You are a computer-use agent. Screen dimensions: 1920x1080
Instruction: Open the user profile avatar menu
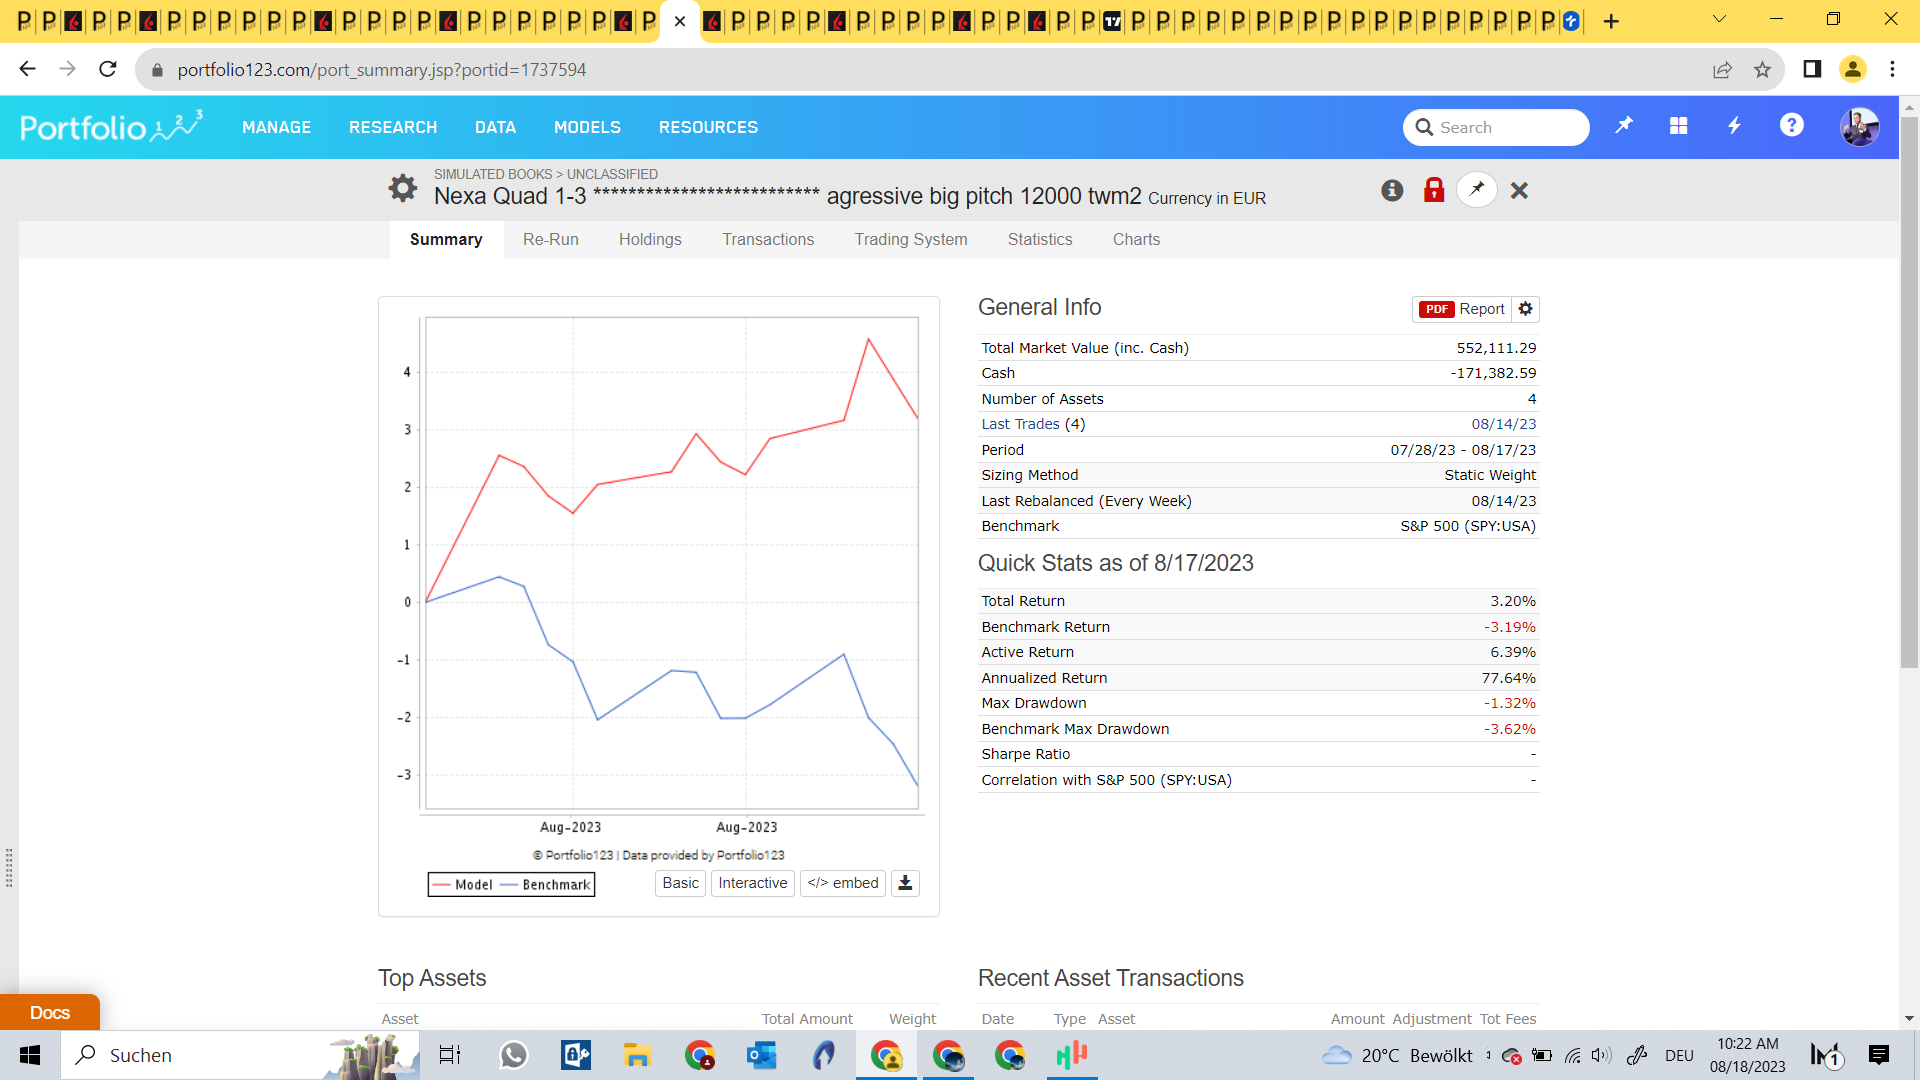tap(1859, 127)
